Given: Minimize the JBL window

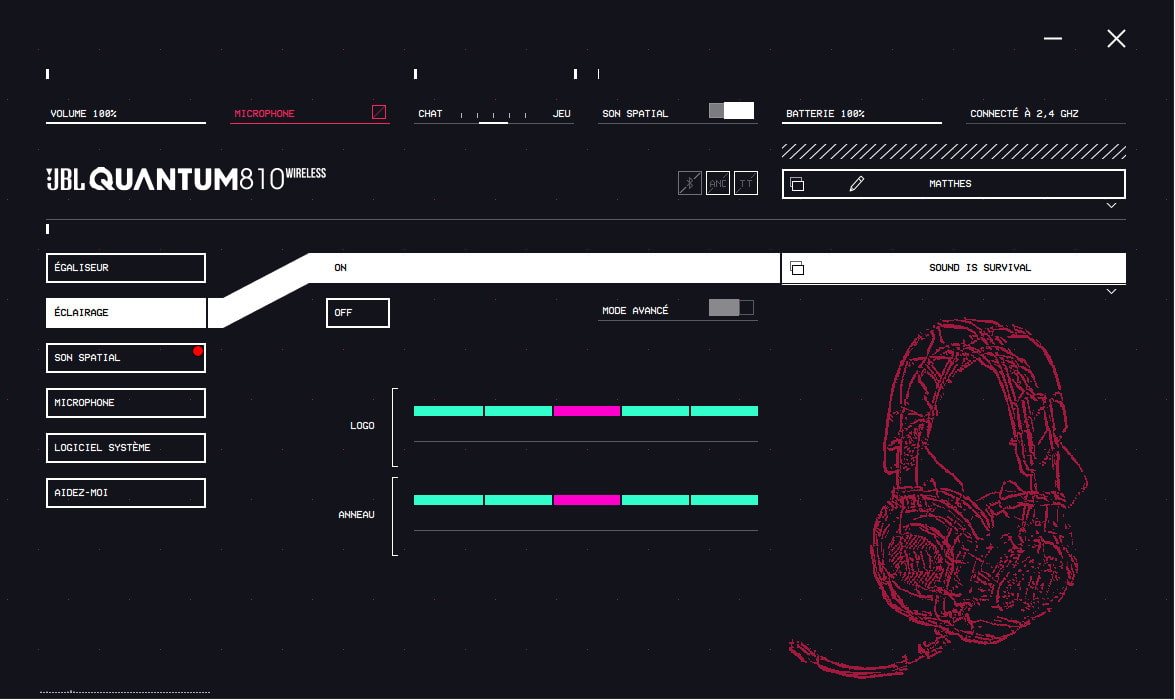Looking at the screenshot, I should pyautogui.click(x=1053, y=38).
